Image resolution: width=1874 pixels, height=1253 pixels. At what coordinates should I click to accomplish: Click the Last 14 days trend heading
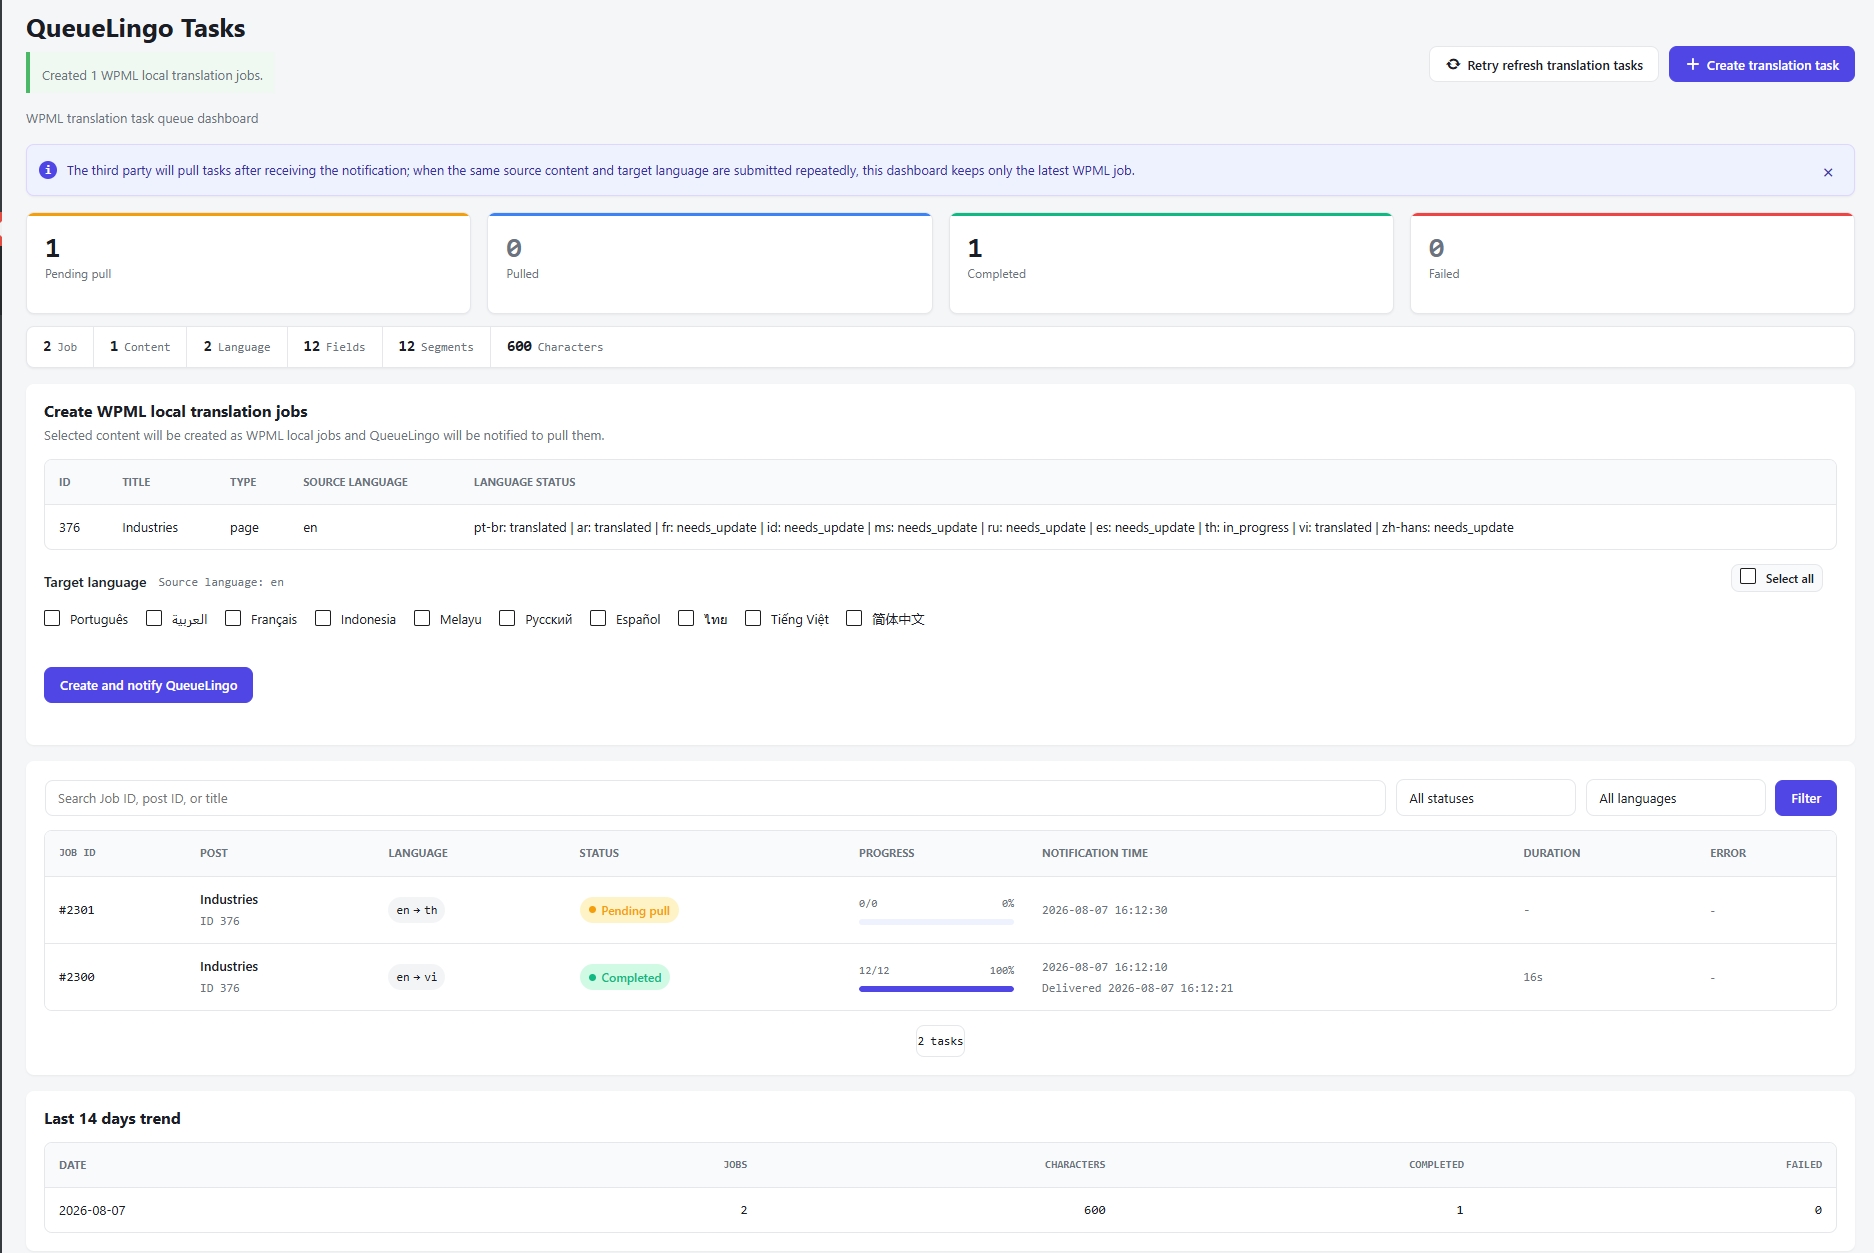tap(112, 1118)
